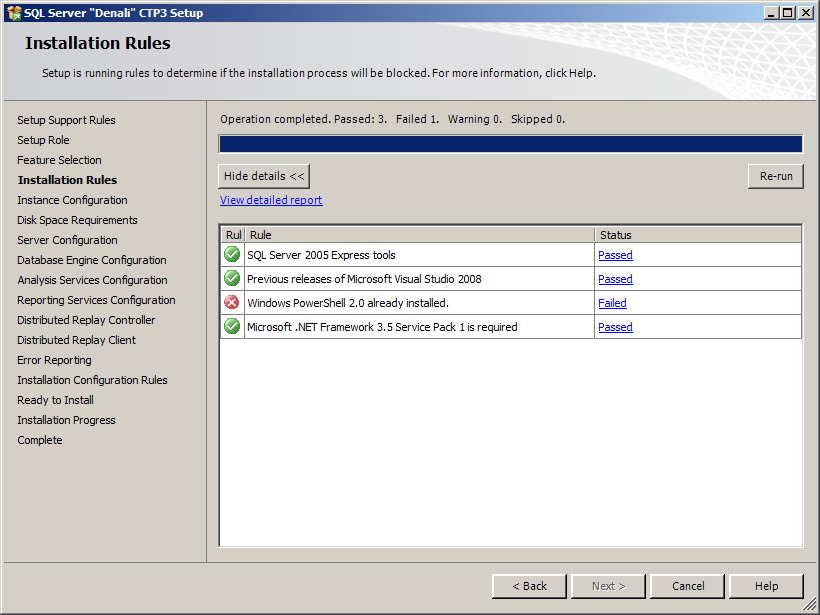Open Passed status for .NET Framework 3.5 SP1
The width and height of the screenshot is (820, 615).
[x=615, y=327]
